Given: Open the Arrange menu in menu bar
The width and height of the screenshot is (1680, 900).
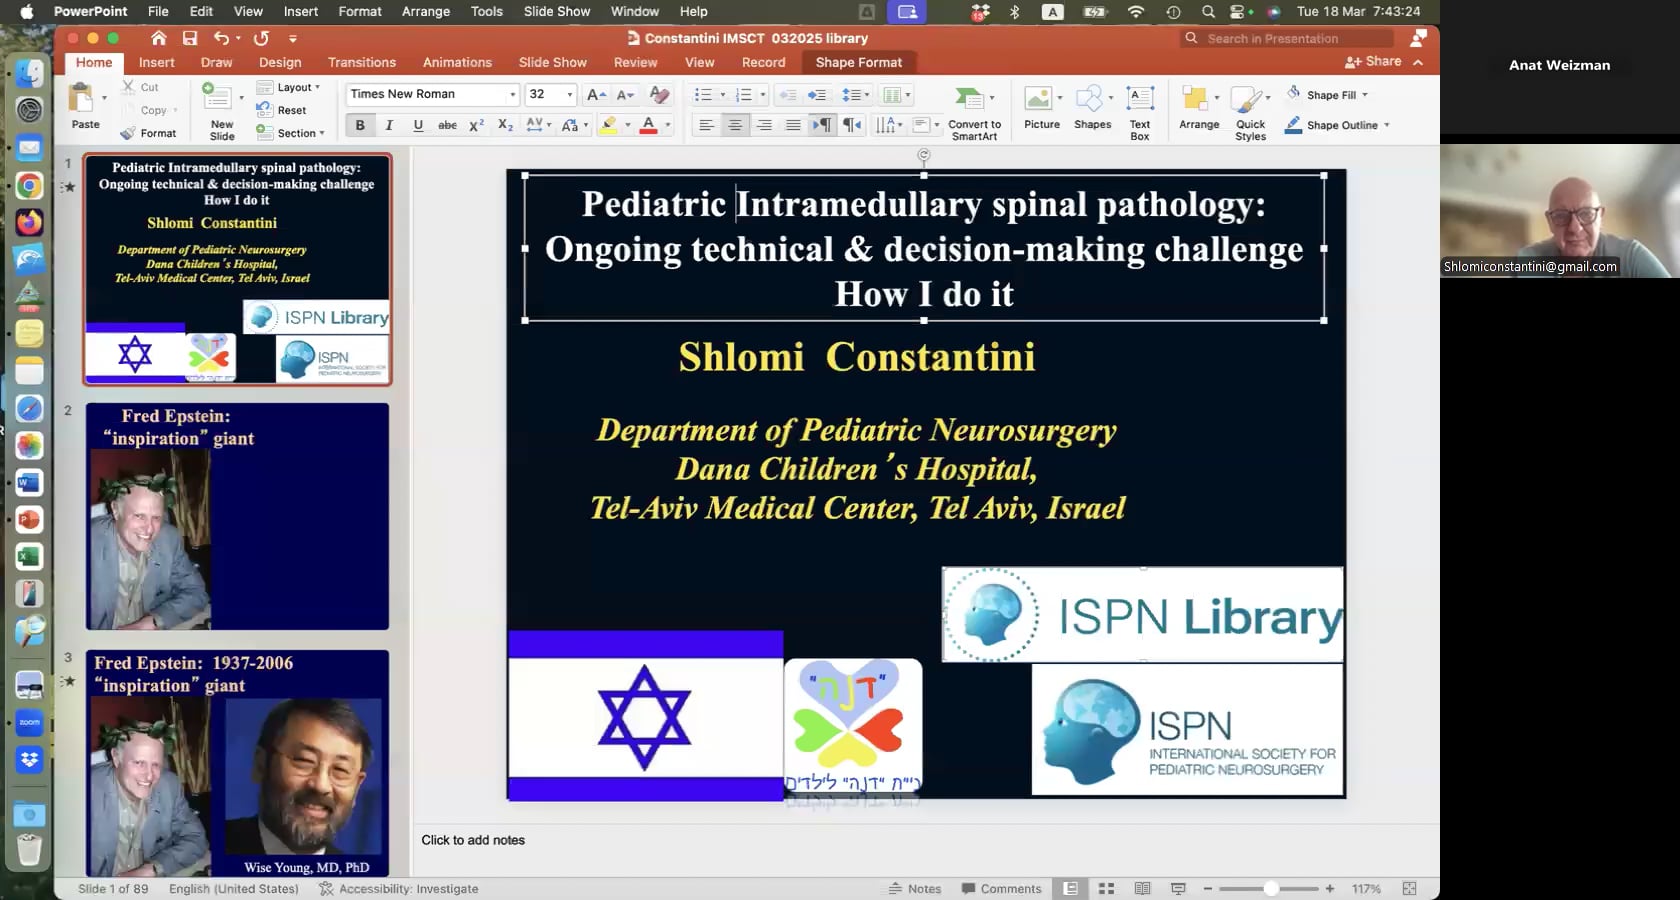Looking at the screenshot, I should [x=426, y=11].
